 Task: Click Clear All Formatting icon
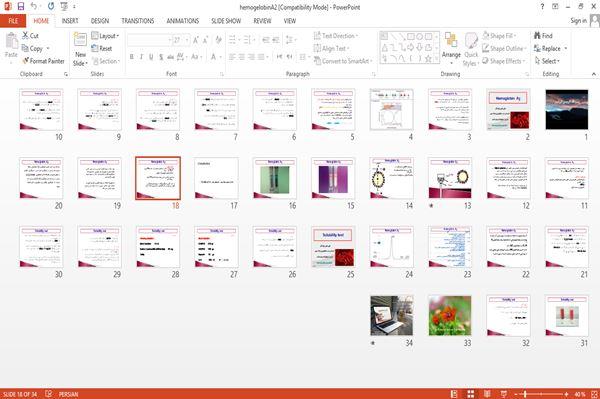[218, 39]
